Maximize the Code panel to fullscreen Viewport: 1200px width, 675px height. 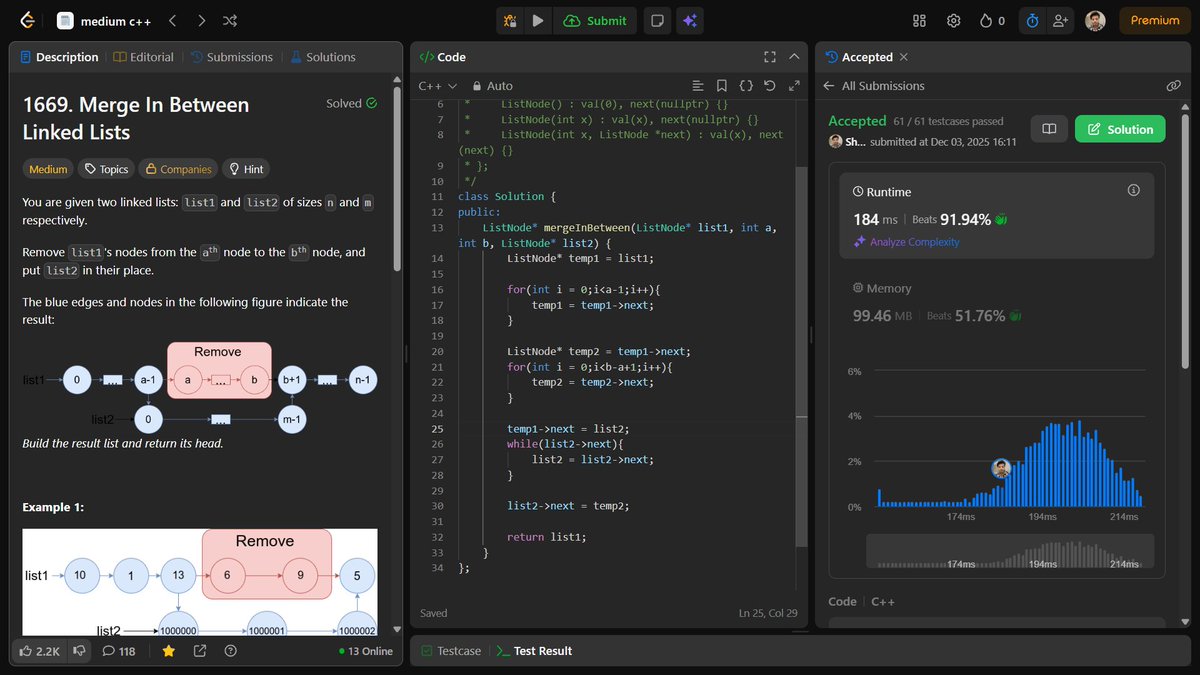(x=769, y=57)
